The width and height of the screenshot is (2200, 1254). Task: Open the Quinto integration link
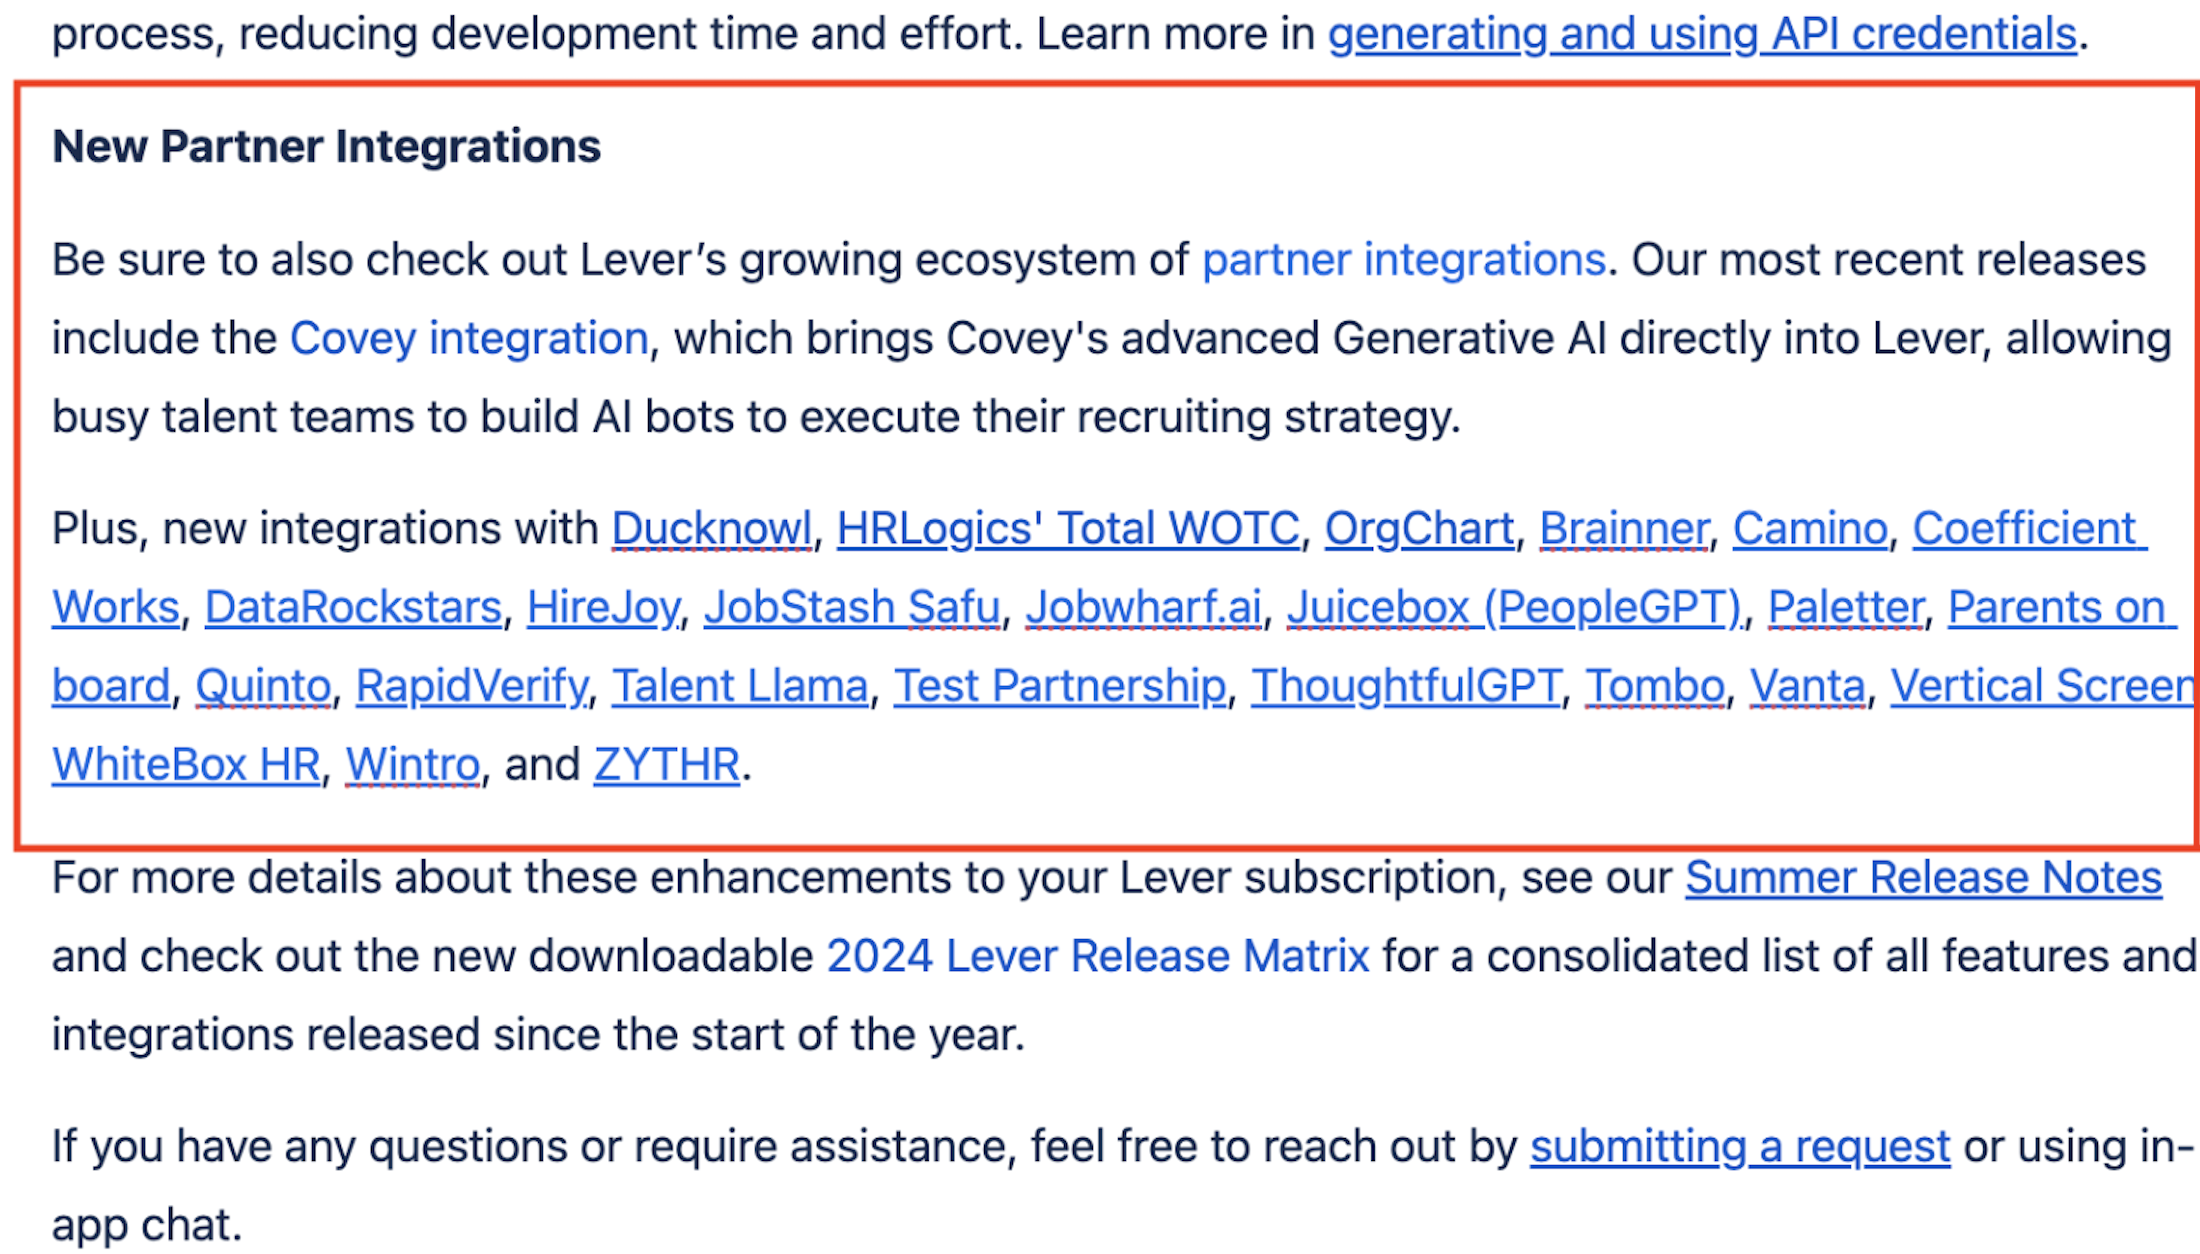click(x=263, y=687)
